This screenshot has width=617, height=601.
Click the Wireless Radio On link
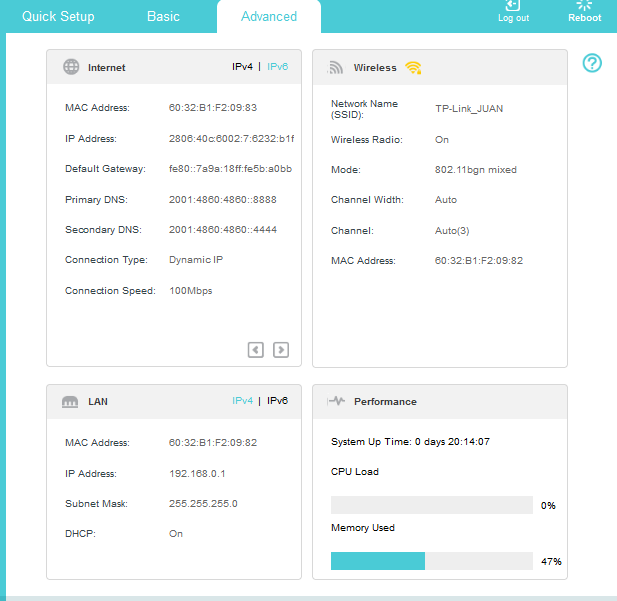[442, 140]
